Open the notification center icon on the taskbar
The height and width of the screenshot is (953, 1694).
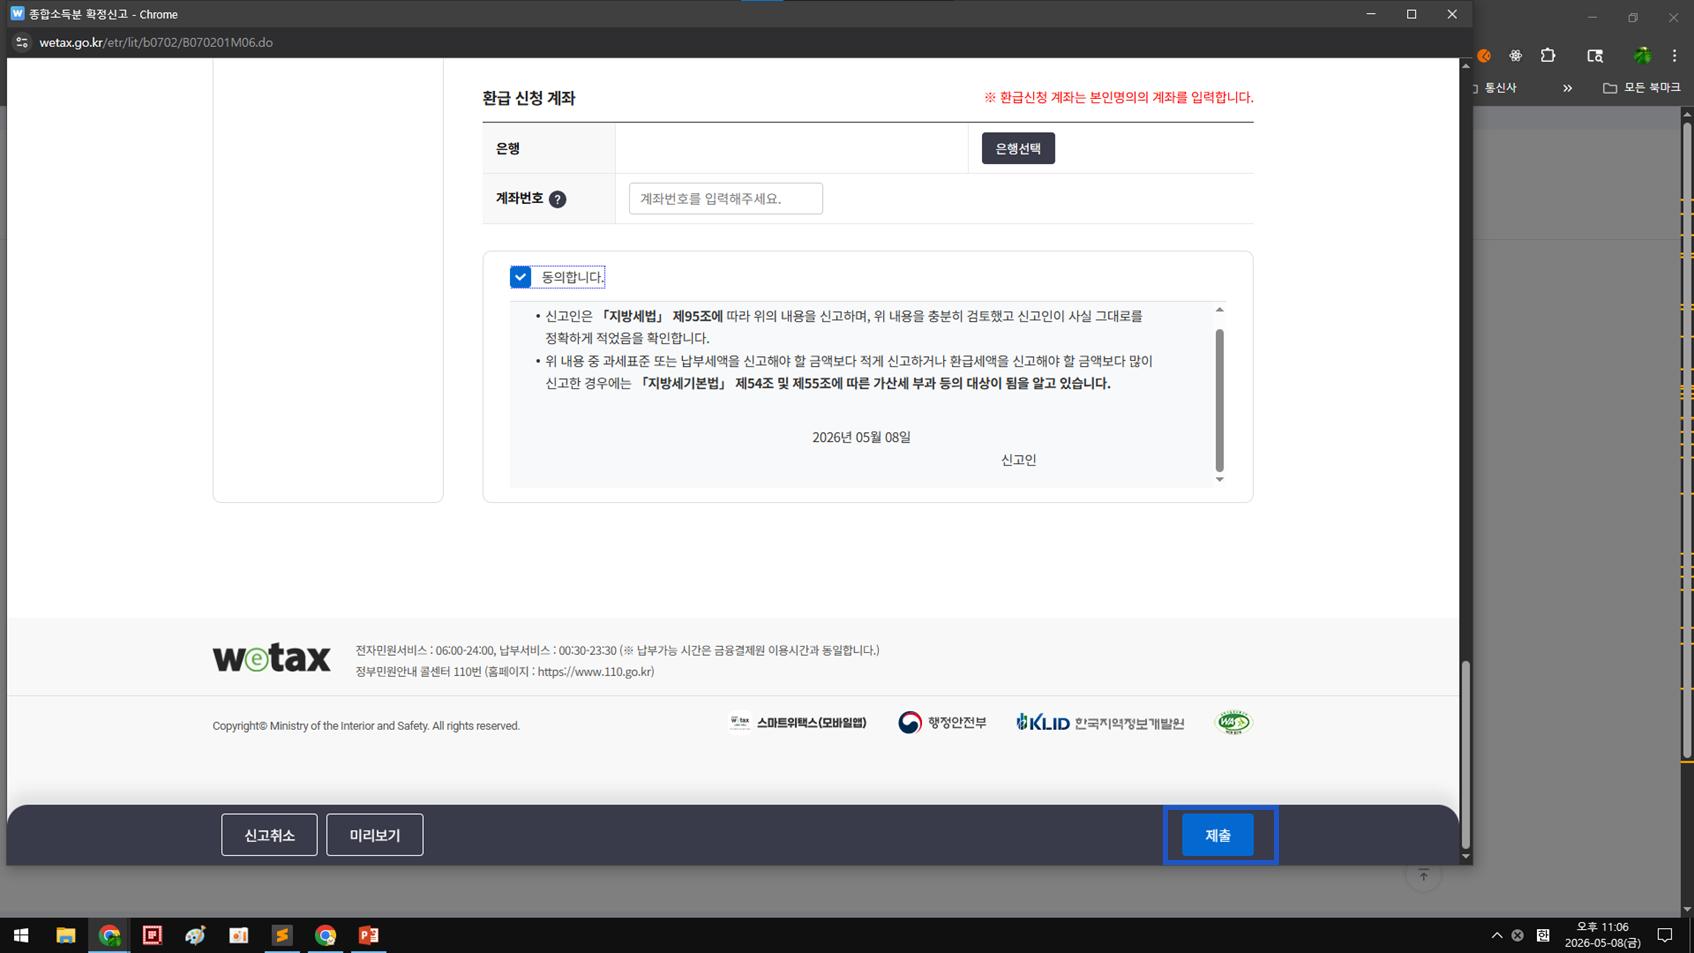(1665, 935)
